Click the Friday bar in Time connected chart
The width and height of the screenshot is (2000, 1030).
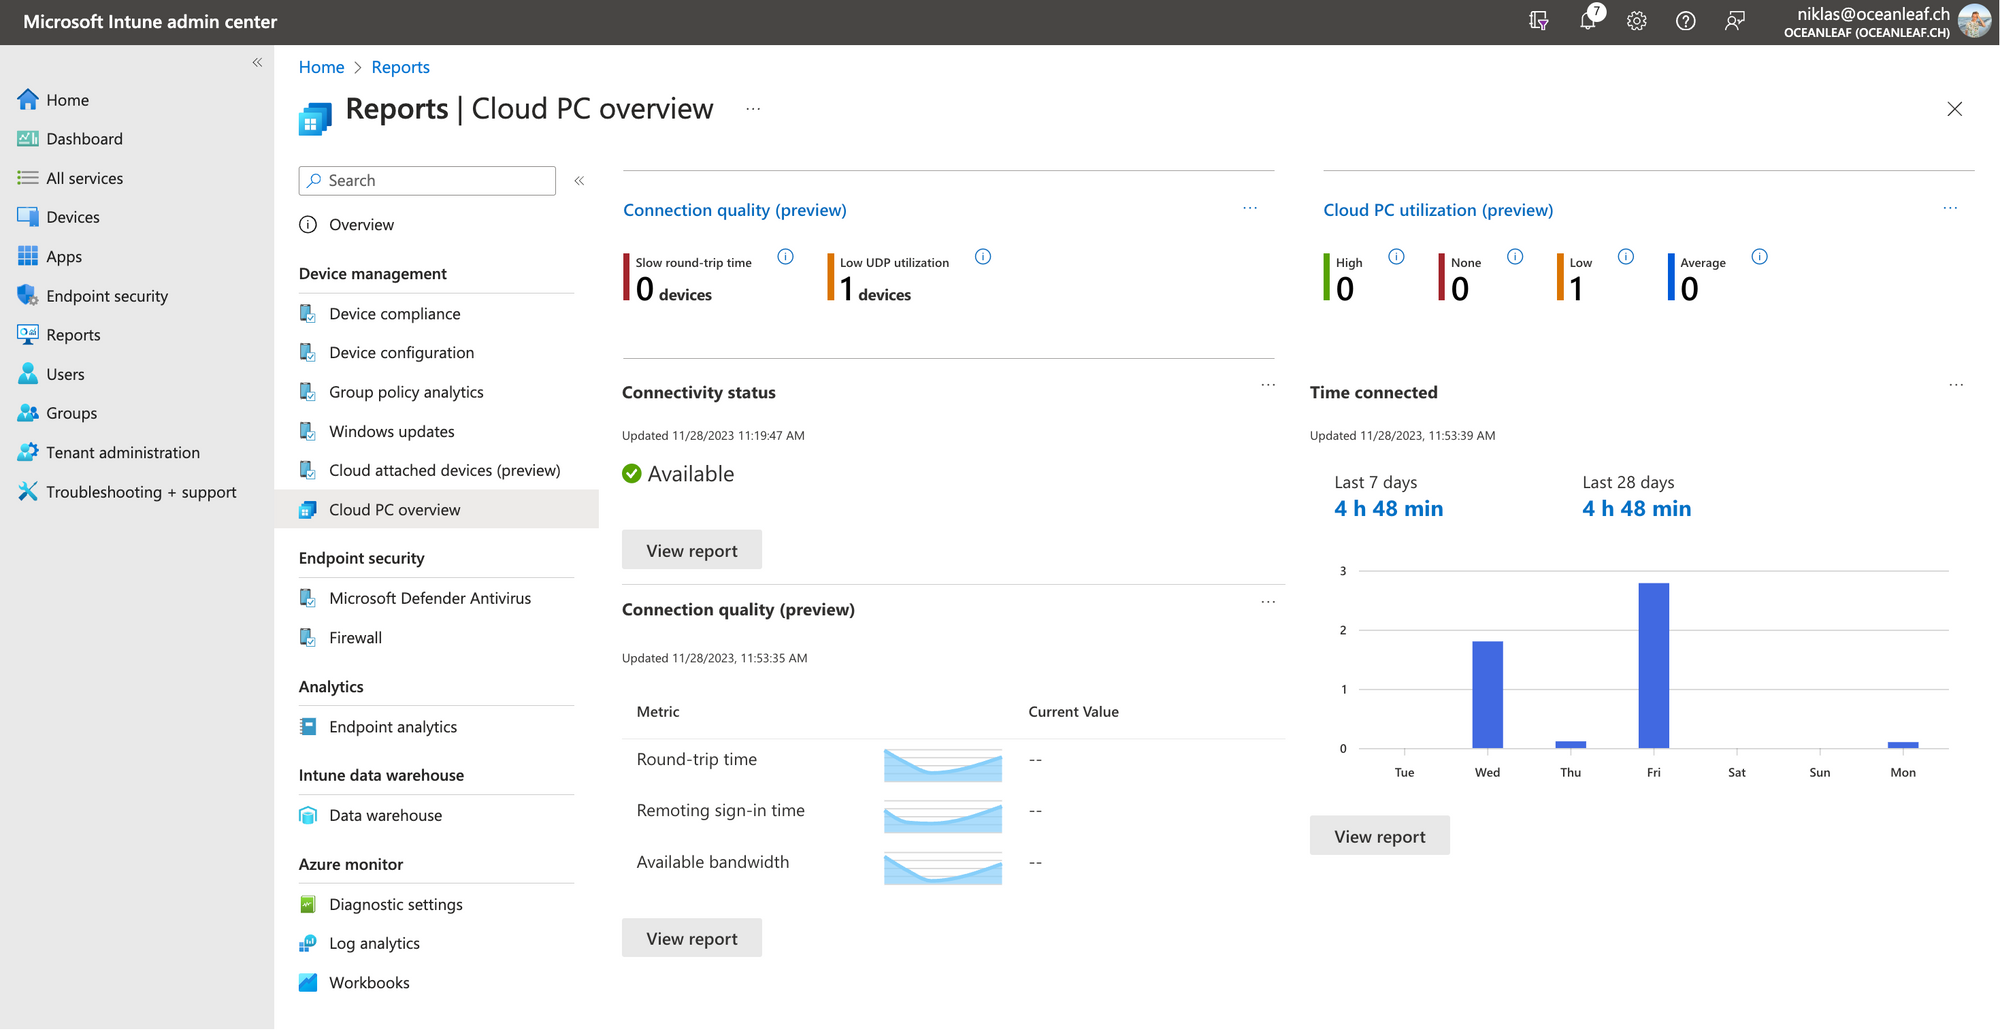(x=1654, y=665)
